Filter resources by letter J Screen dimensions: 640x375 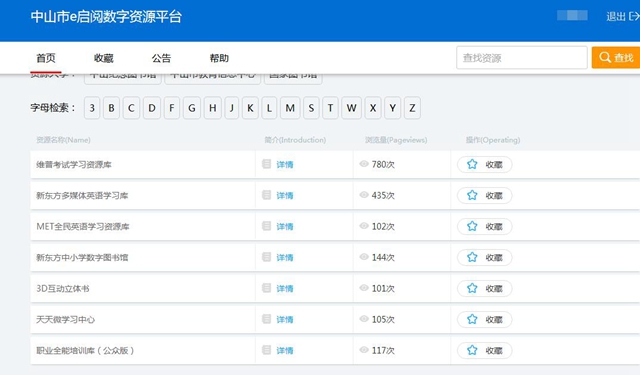coord(231,108)
